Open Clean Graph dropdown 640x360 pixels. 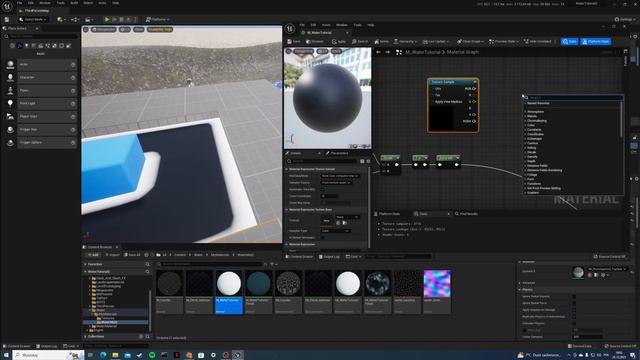pyautogui.click(x=470, y=41)
